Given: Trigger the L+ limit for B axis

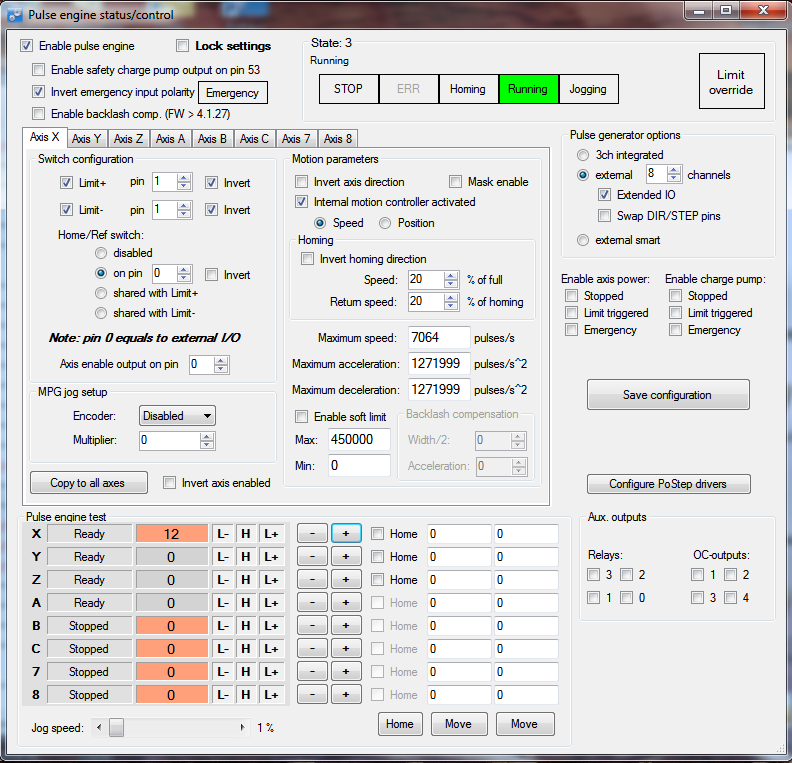Looking at the screenshot, I should click(x=271, y=626).
